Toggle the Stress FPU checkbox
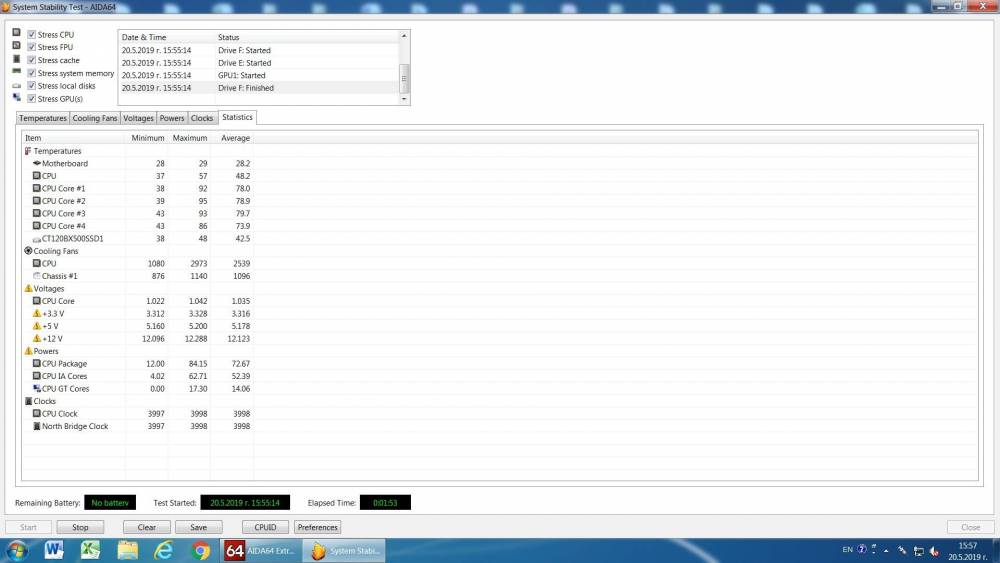 [31, 47]
